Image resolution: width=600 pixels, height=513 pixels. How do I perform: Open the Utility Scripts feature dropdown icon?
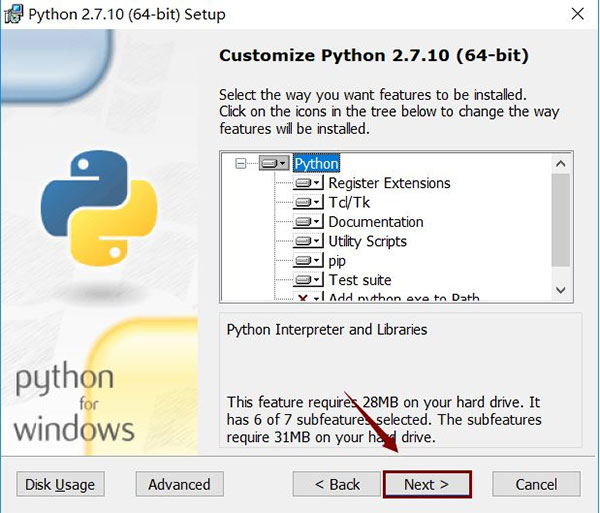click(308, 241)
